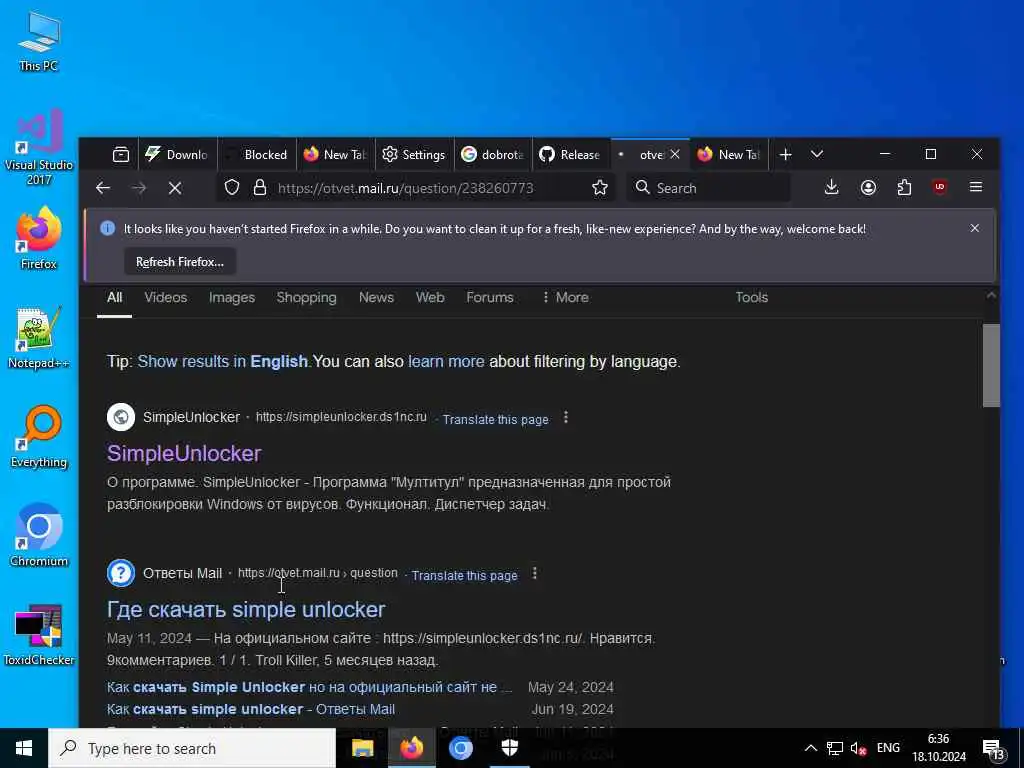This screenshot has height=768, width=1024.
Task: Go back with the browser back arrow
Action: pos(103,188)
